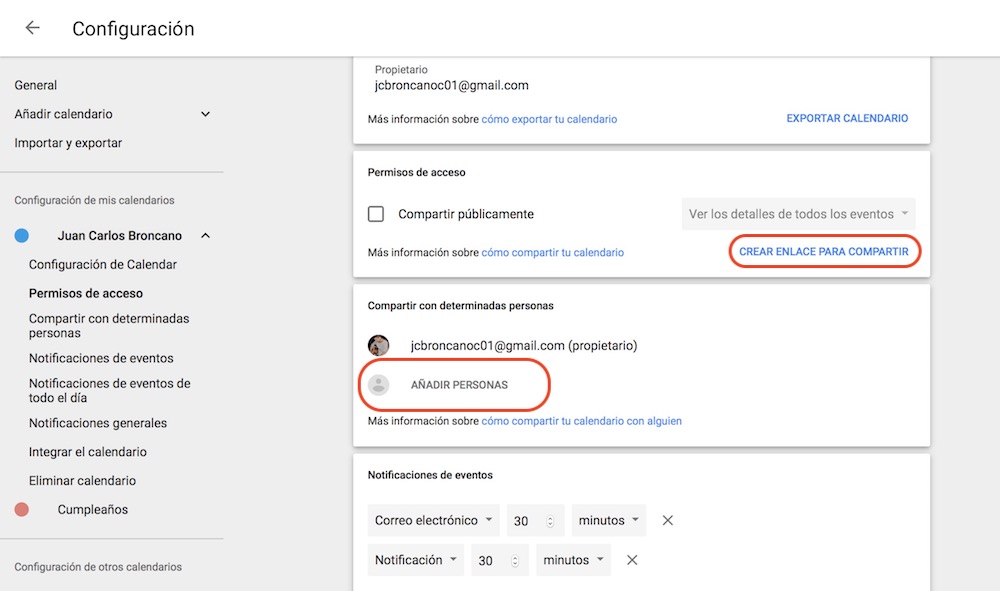Open Ver los detalles de todos los eventos dropdown

coord(798,214)
